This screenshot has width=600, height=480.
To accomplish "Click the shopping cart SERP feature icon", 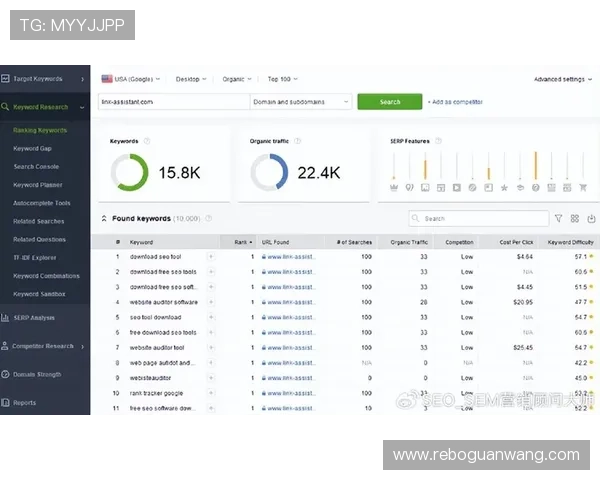I will [x=583, y=187].
